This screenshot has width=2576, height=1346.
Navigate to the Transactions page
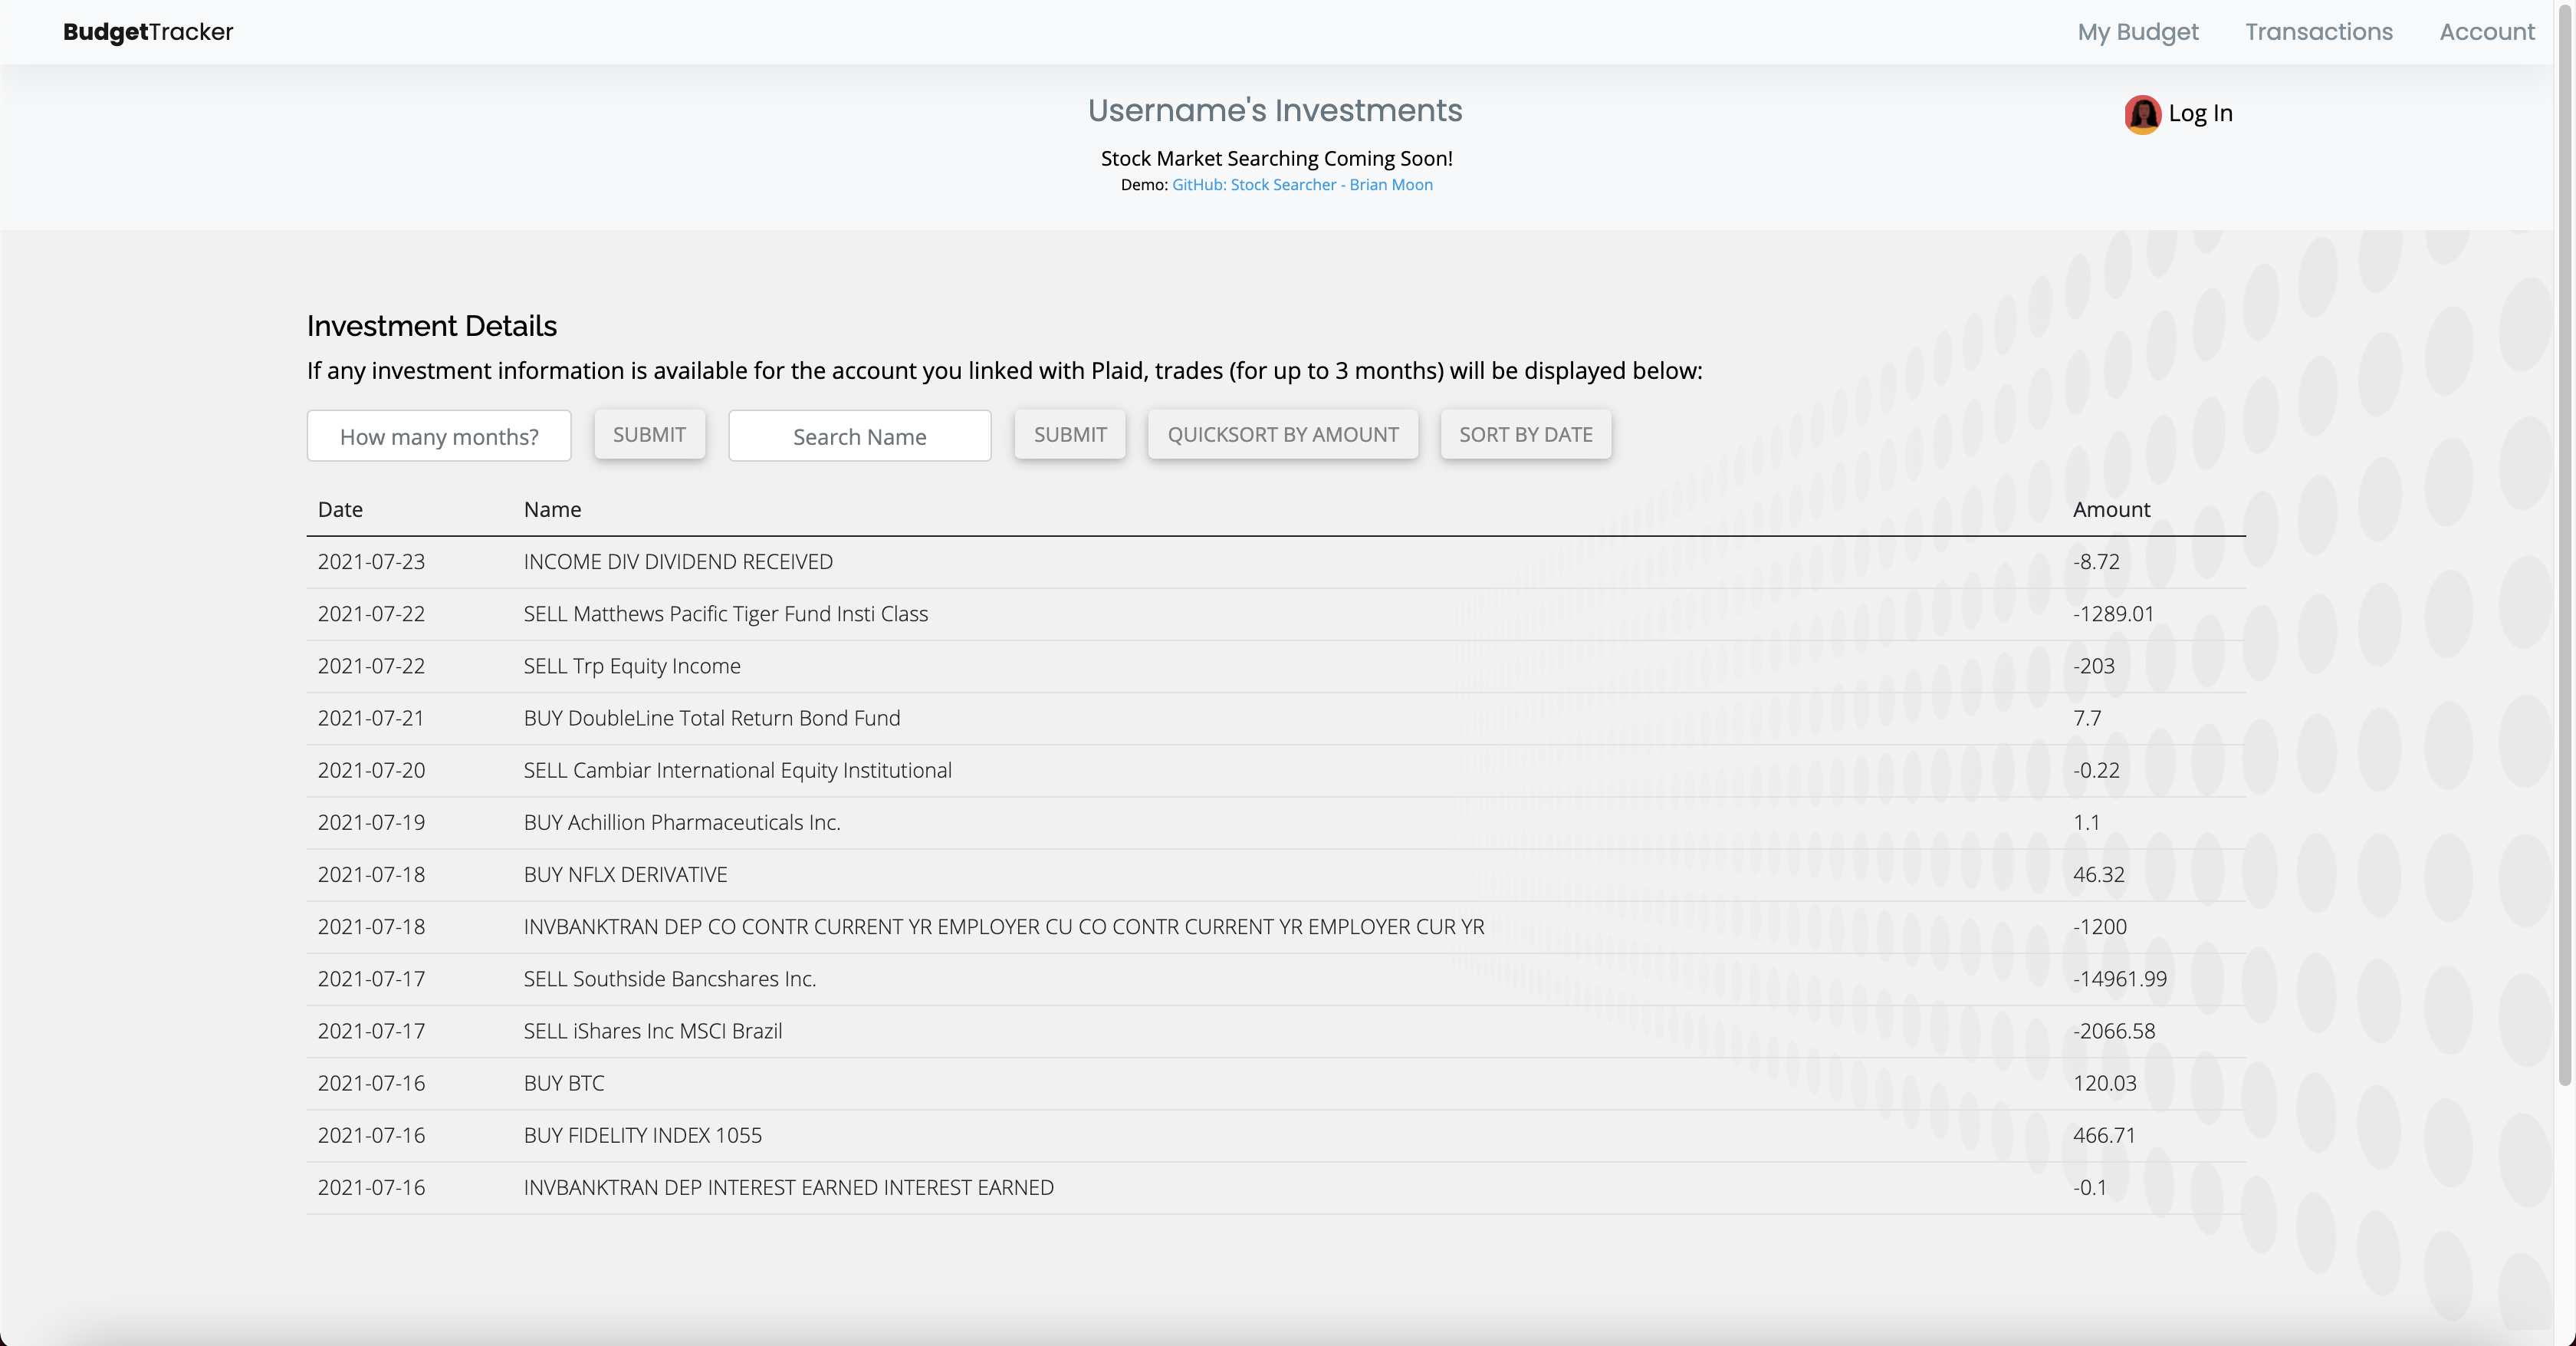[x=2319, y=31]
